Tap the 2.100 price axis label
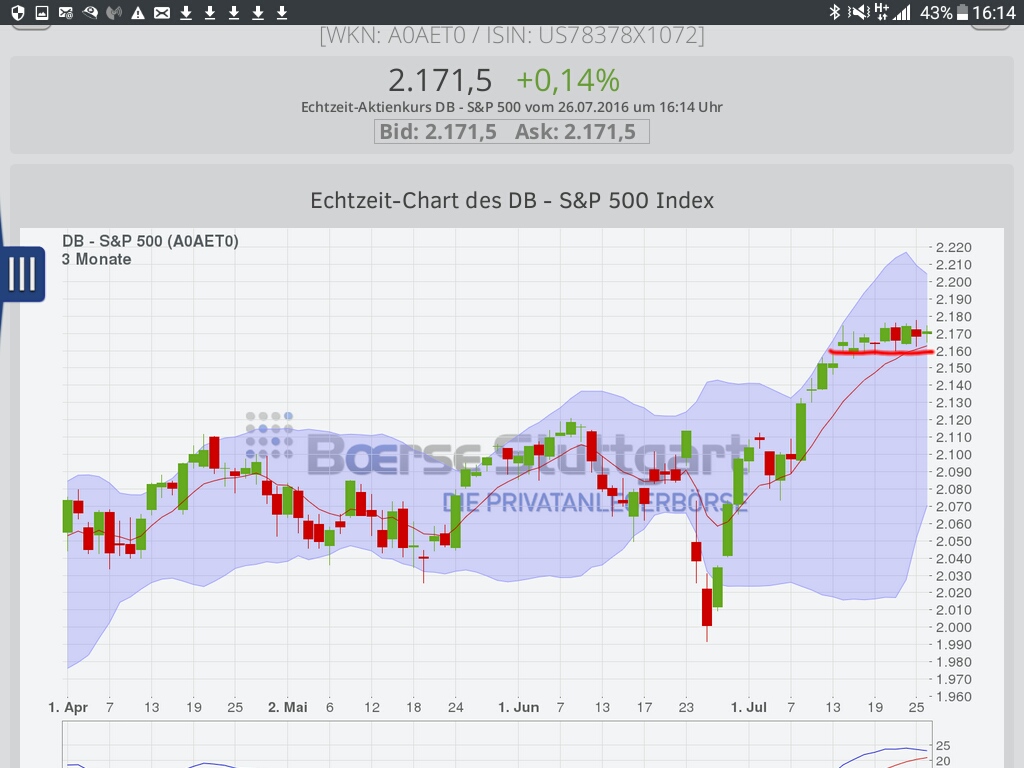Image resolution: width=1024 pixels, height=768 pixels. [x=953, y=455]
